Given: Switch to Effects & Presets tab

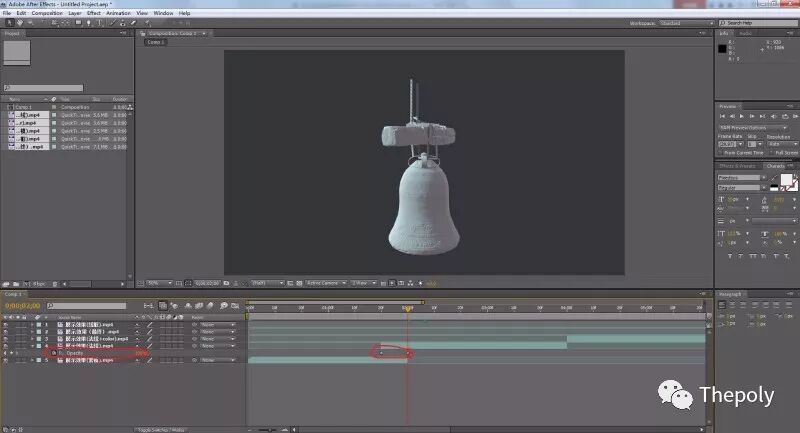Looking at the screenshot, I should pos(737,166).
